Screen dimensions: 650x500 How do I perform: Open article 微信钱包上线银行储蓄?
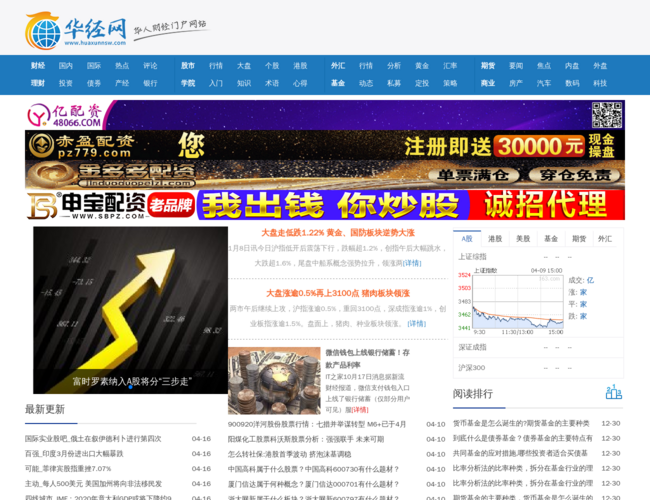pos(367,359)
